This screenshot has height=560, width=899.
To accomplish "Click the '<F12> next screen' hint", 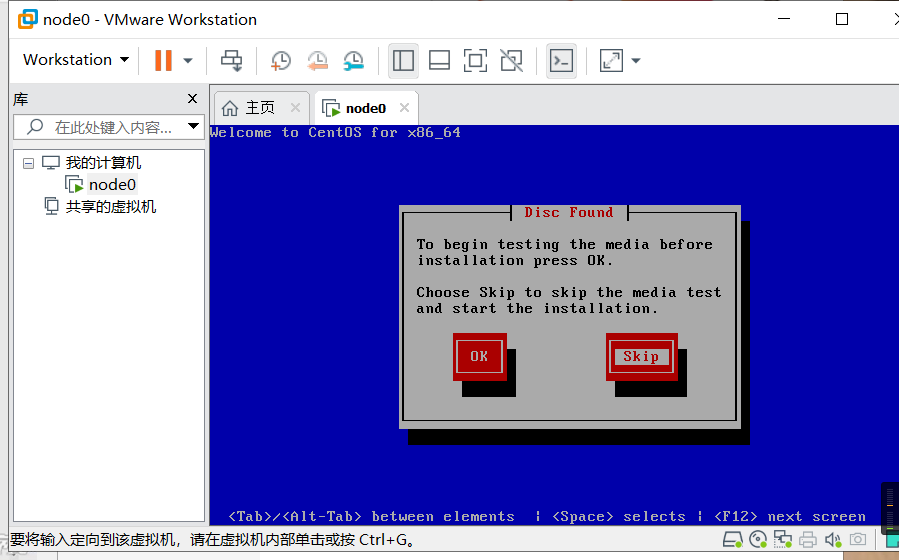I will coord(790,516).
